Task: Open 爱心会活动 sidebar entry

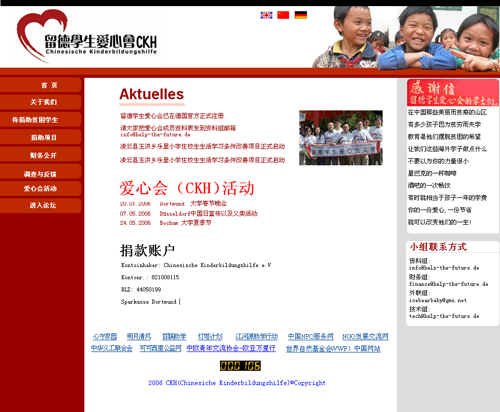Action: pyautogui.click(x=40, y=188)
